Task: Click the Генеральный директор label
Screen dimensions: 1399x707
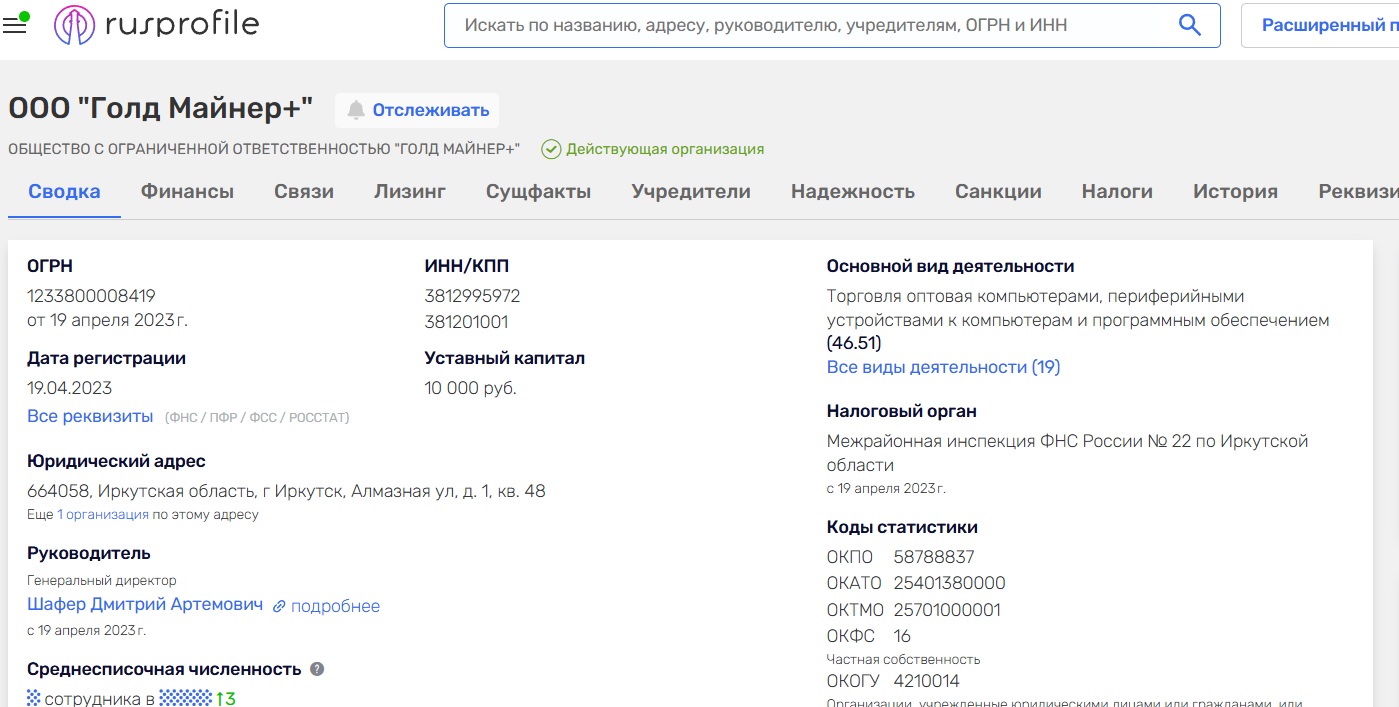Action: coord(102,580)
